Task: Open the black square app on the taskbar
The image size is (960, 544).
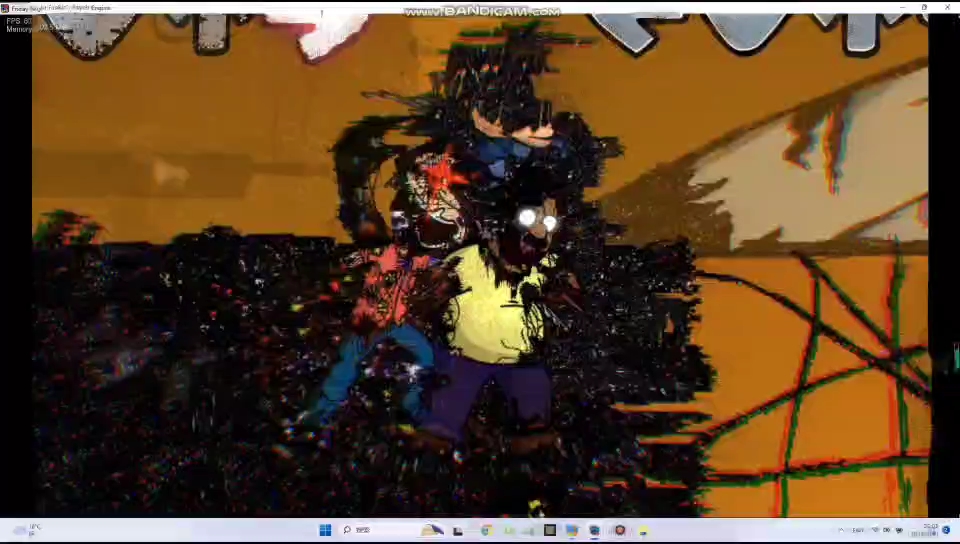Action: [x=550, y=530]
